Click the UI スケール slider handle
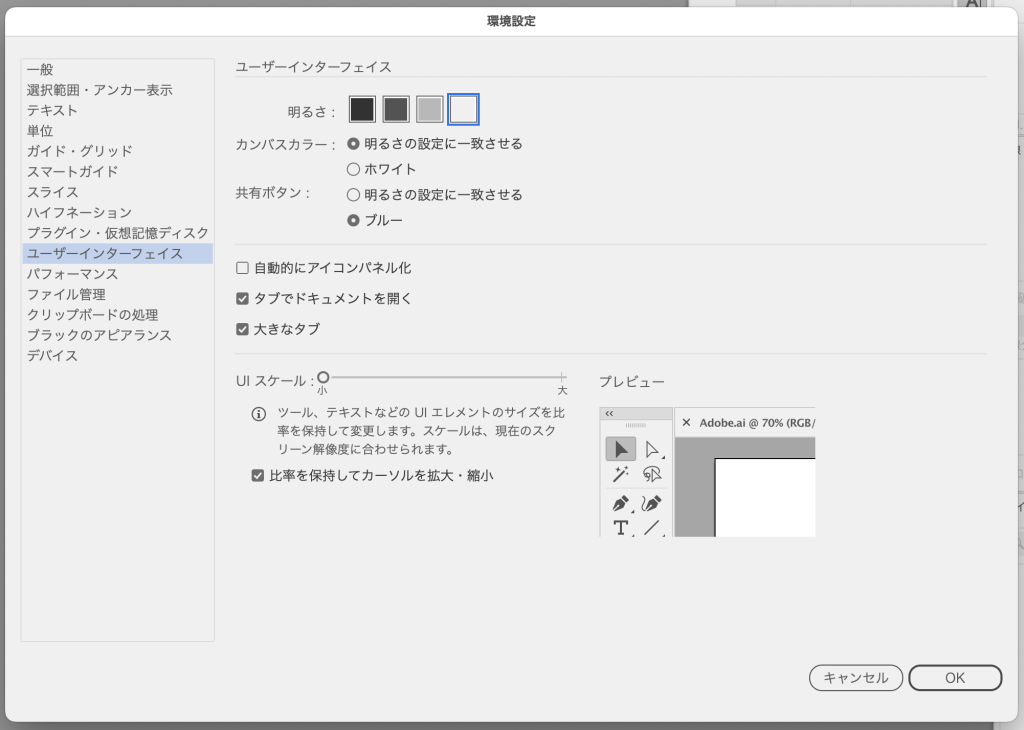This screenshot has width=1024, height=730. (323, 377)
